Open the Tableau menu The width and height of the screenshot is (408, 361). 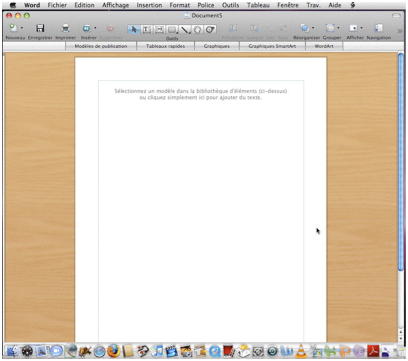[258, 5]
